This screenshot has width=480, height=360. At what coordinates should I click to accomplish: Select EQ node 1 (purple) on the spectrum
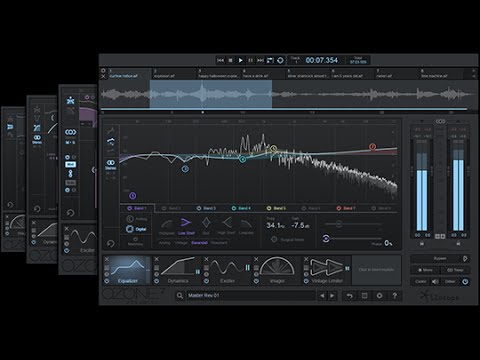133,196
